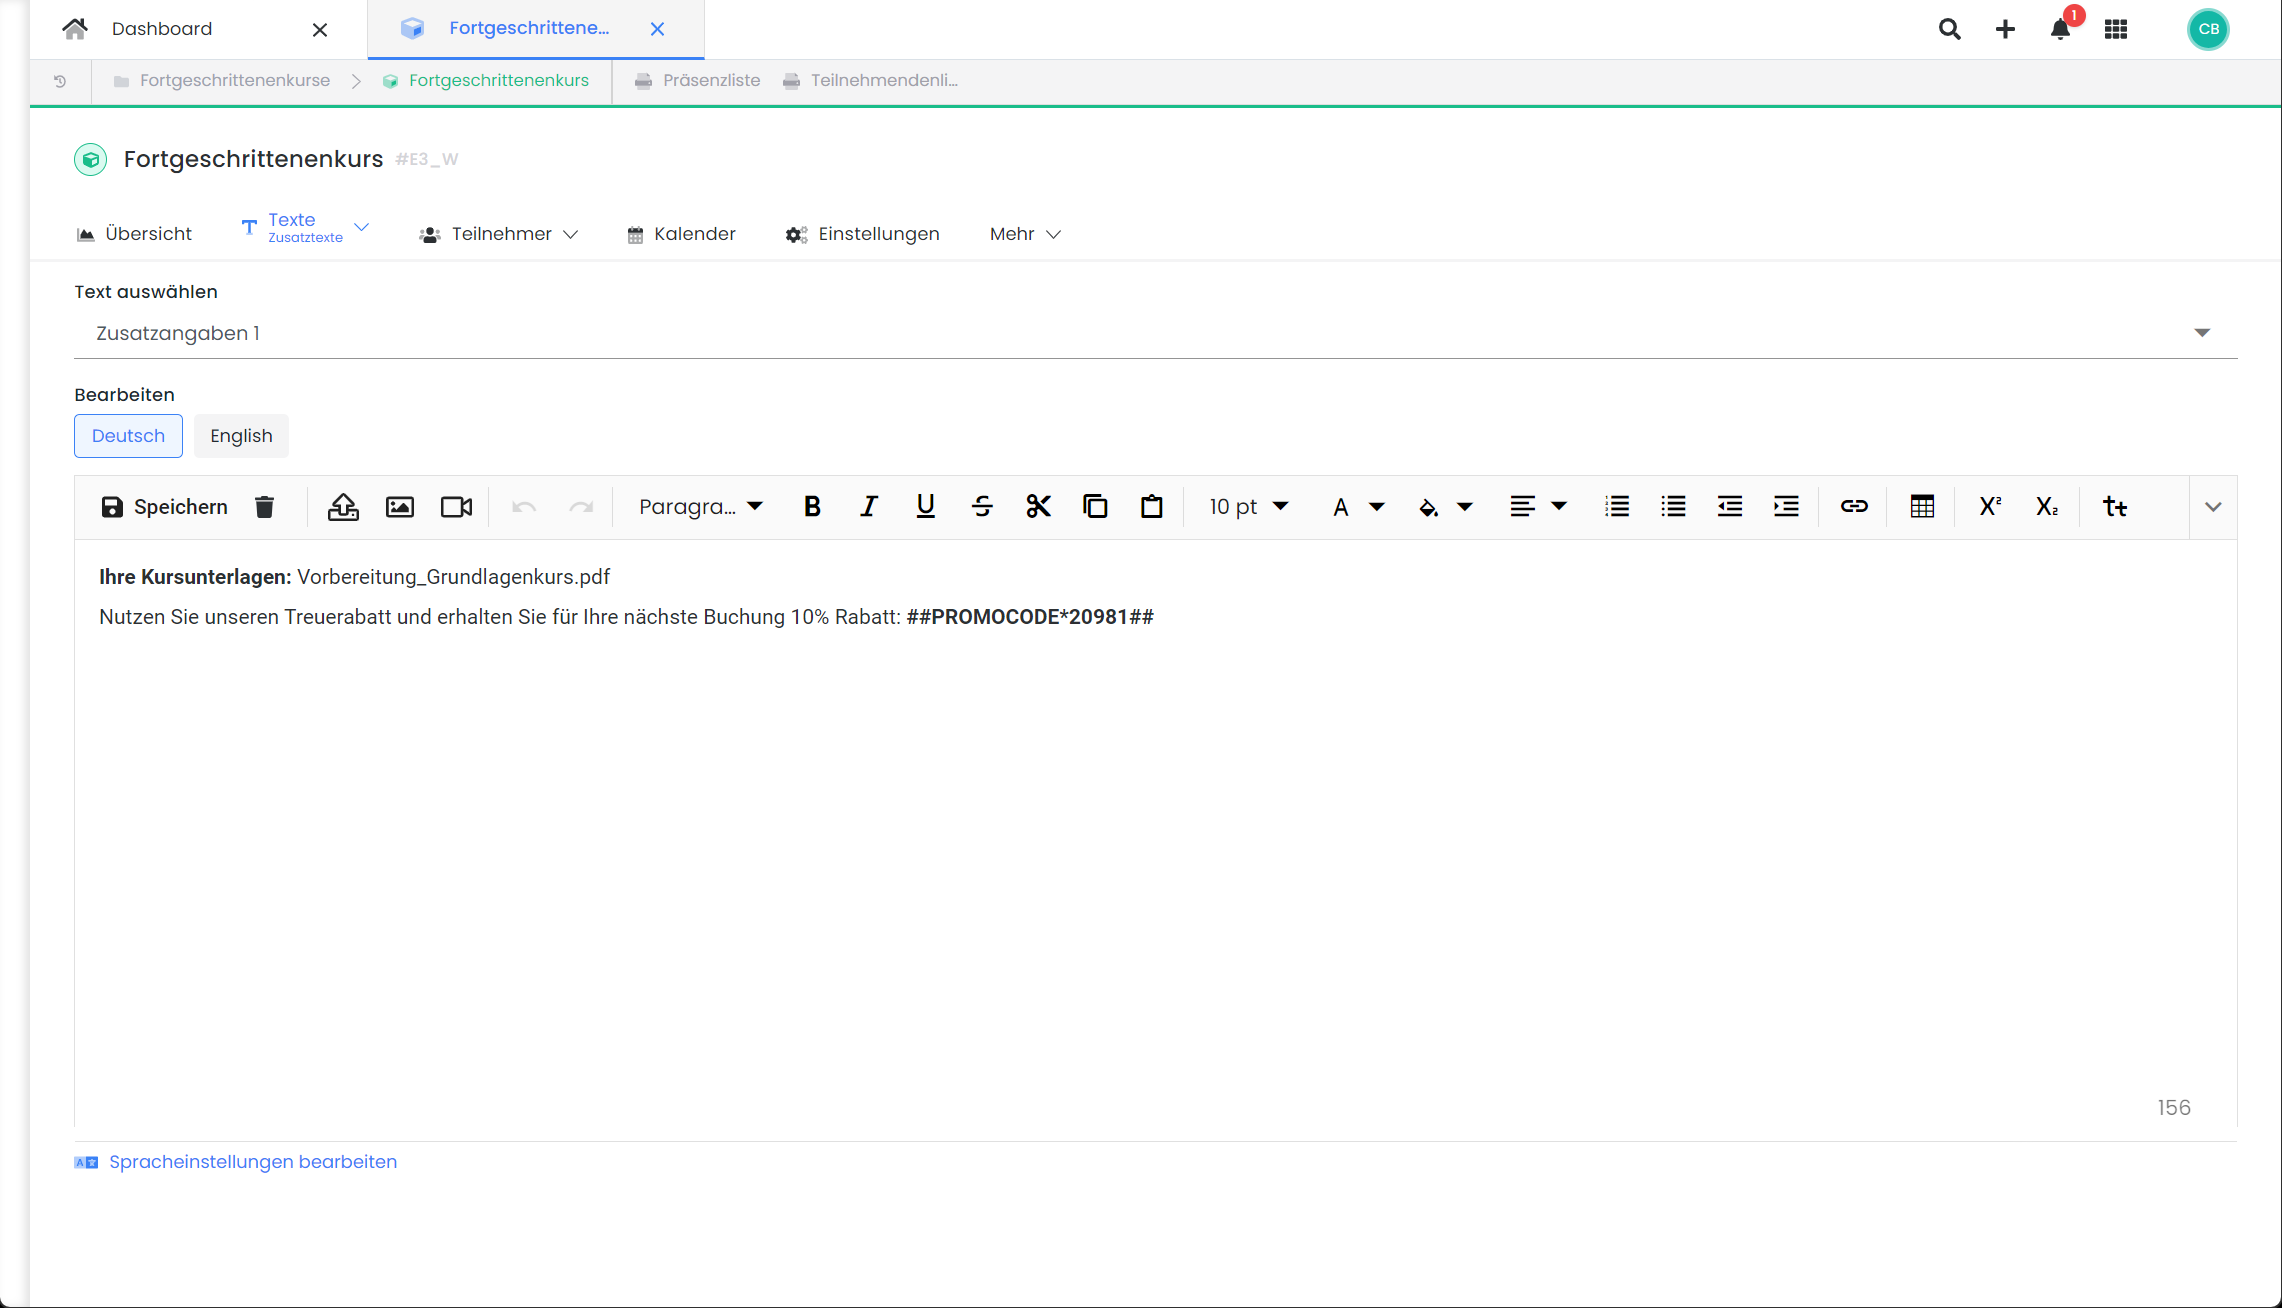Switch to English language tab

241,435
